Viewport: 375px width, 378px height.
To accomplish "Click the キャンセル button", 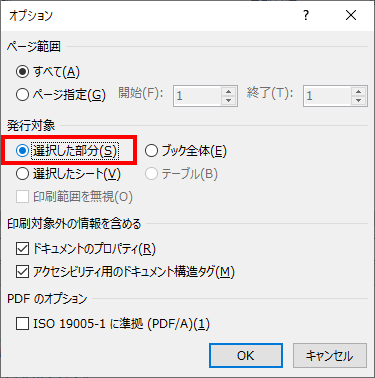I will [330, 356].
